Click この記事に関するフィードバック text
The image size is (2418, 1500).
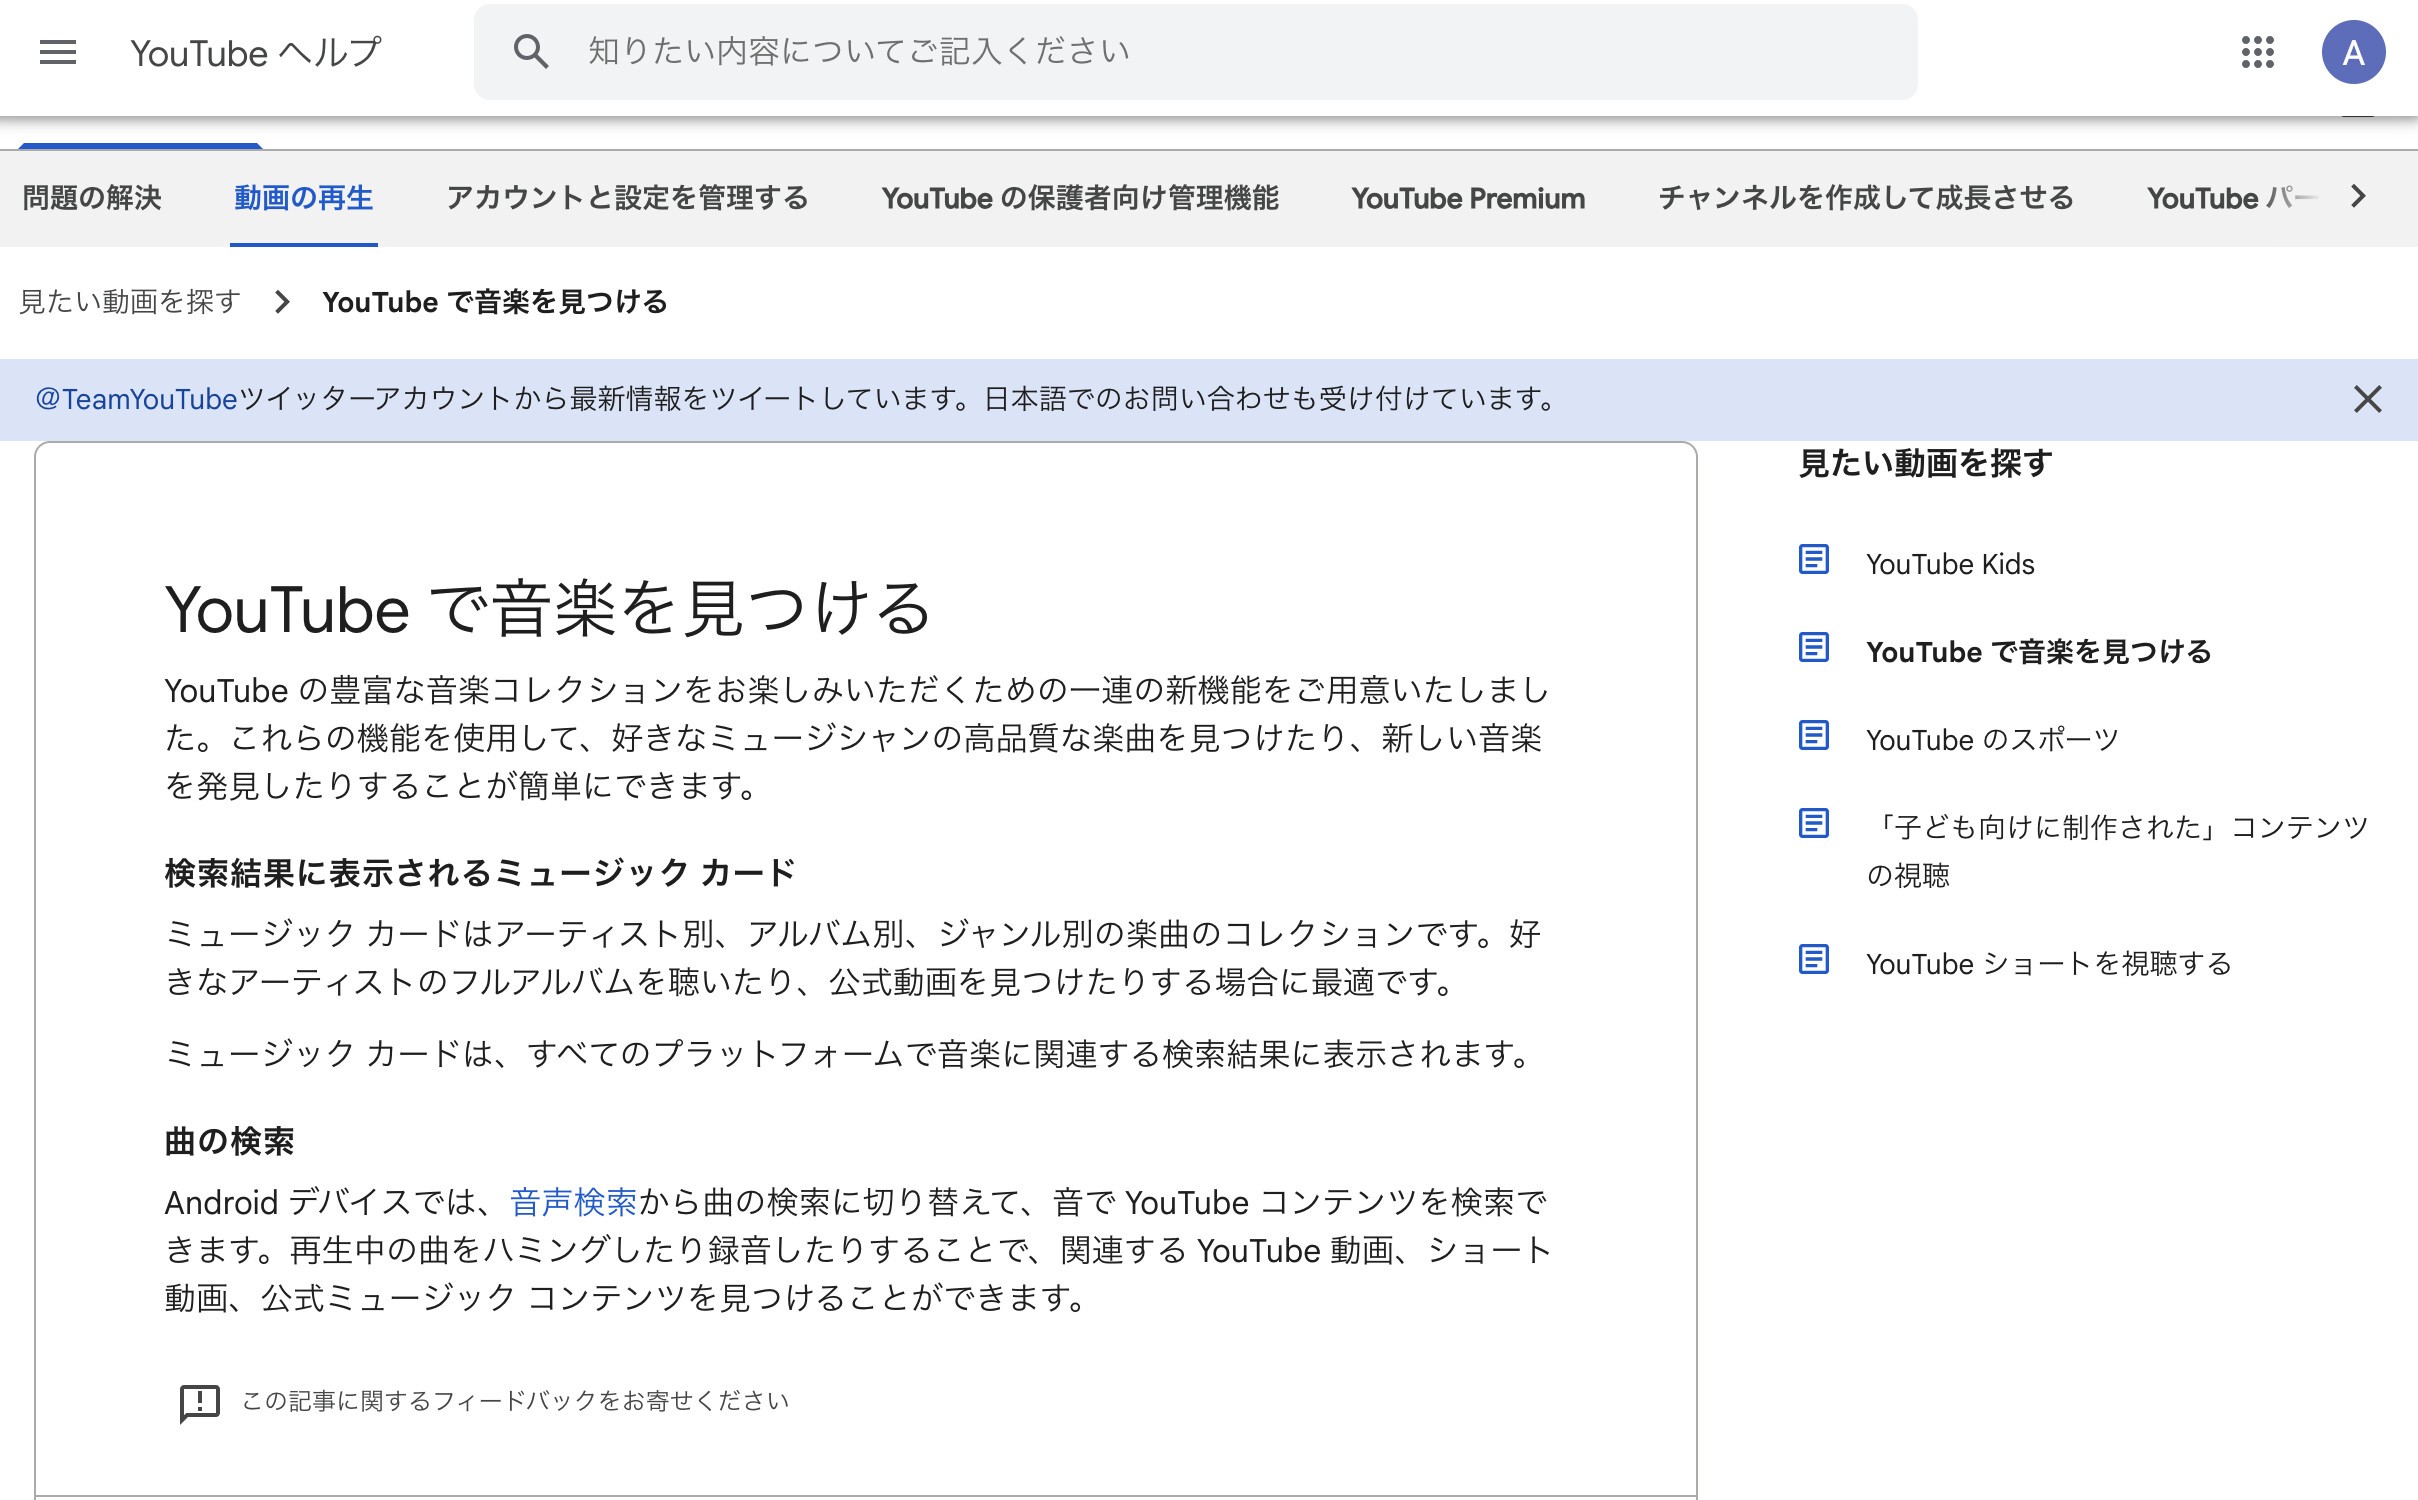point(515,1401)
